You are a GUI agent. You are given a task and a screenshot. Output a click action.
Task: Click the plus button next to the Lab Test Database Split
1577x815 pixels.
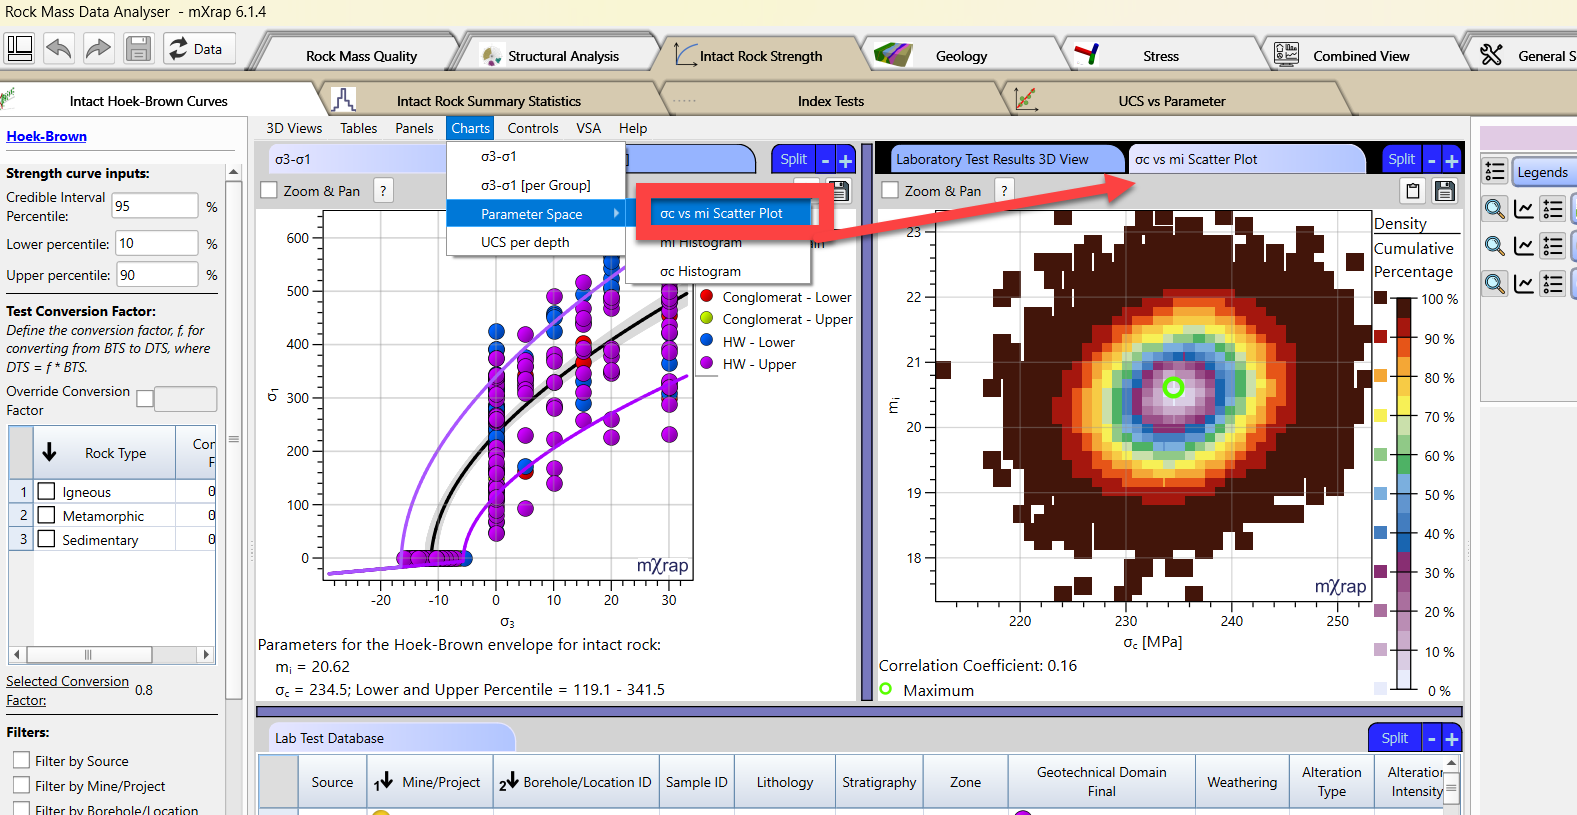1452,739
